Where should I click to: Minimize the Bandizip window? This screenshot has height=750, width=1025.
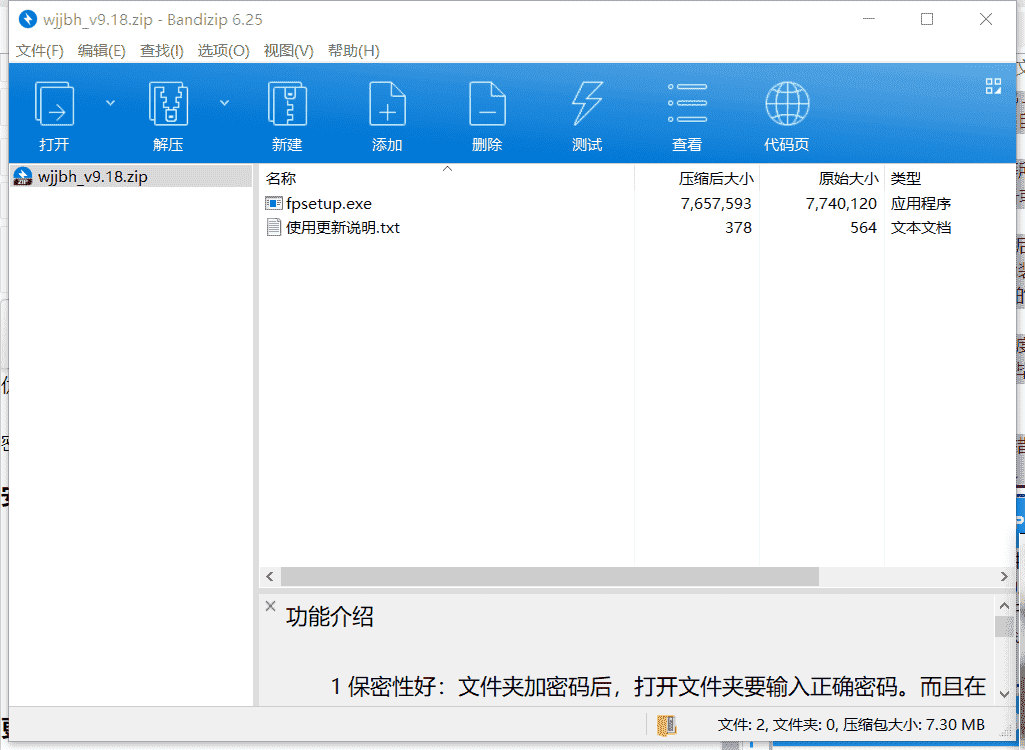pyautogui.click(x=869, y=19)
